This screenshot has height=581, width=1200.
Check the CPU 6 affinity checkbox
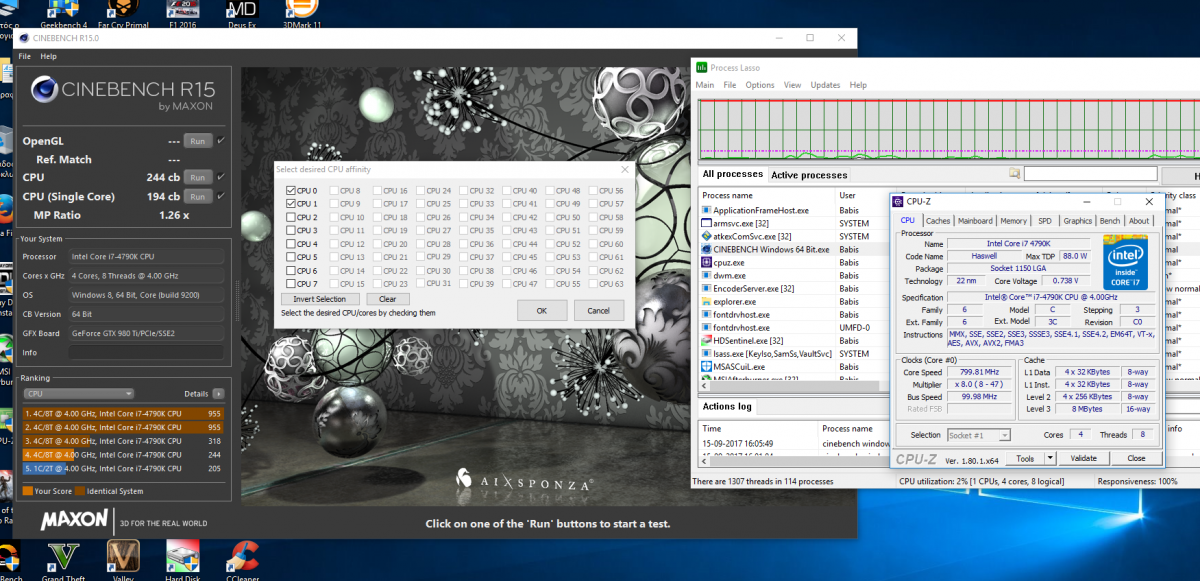291,271
